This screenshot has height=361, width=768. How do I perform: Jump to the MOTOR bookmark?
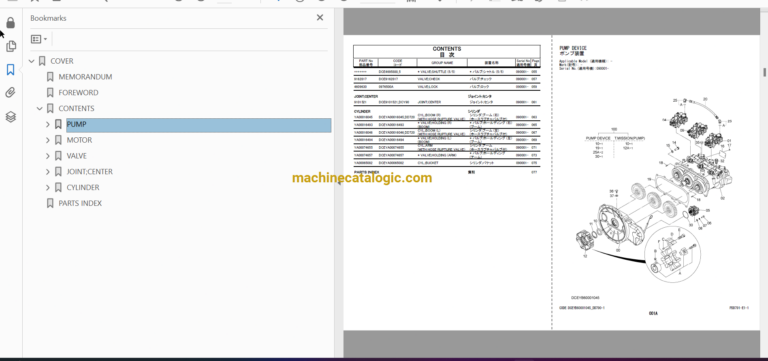pyautogui.click(x=79, y=140)
